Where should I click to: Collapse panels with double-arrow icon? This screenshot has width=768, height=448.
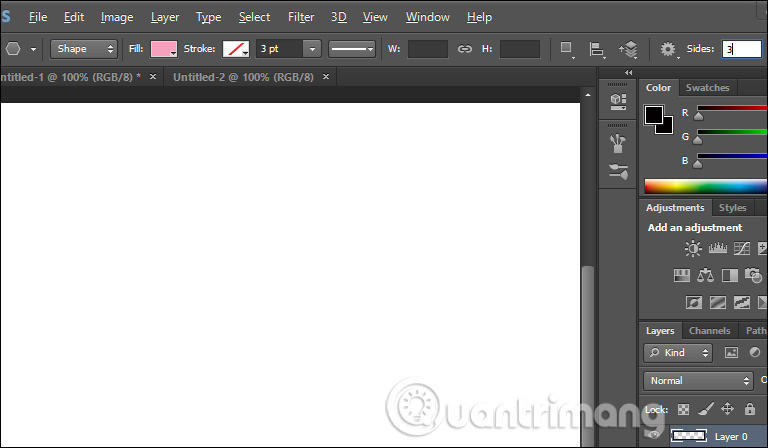point(628,72)
